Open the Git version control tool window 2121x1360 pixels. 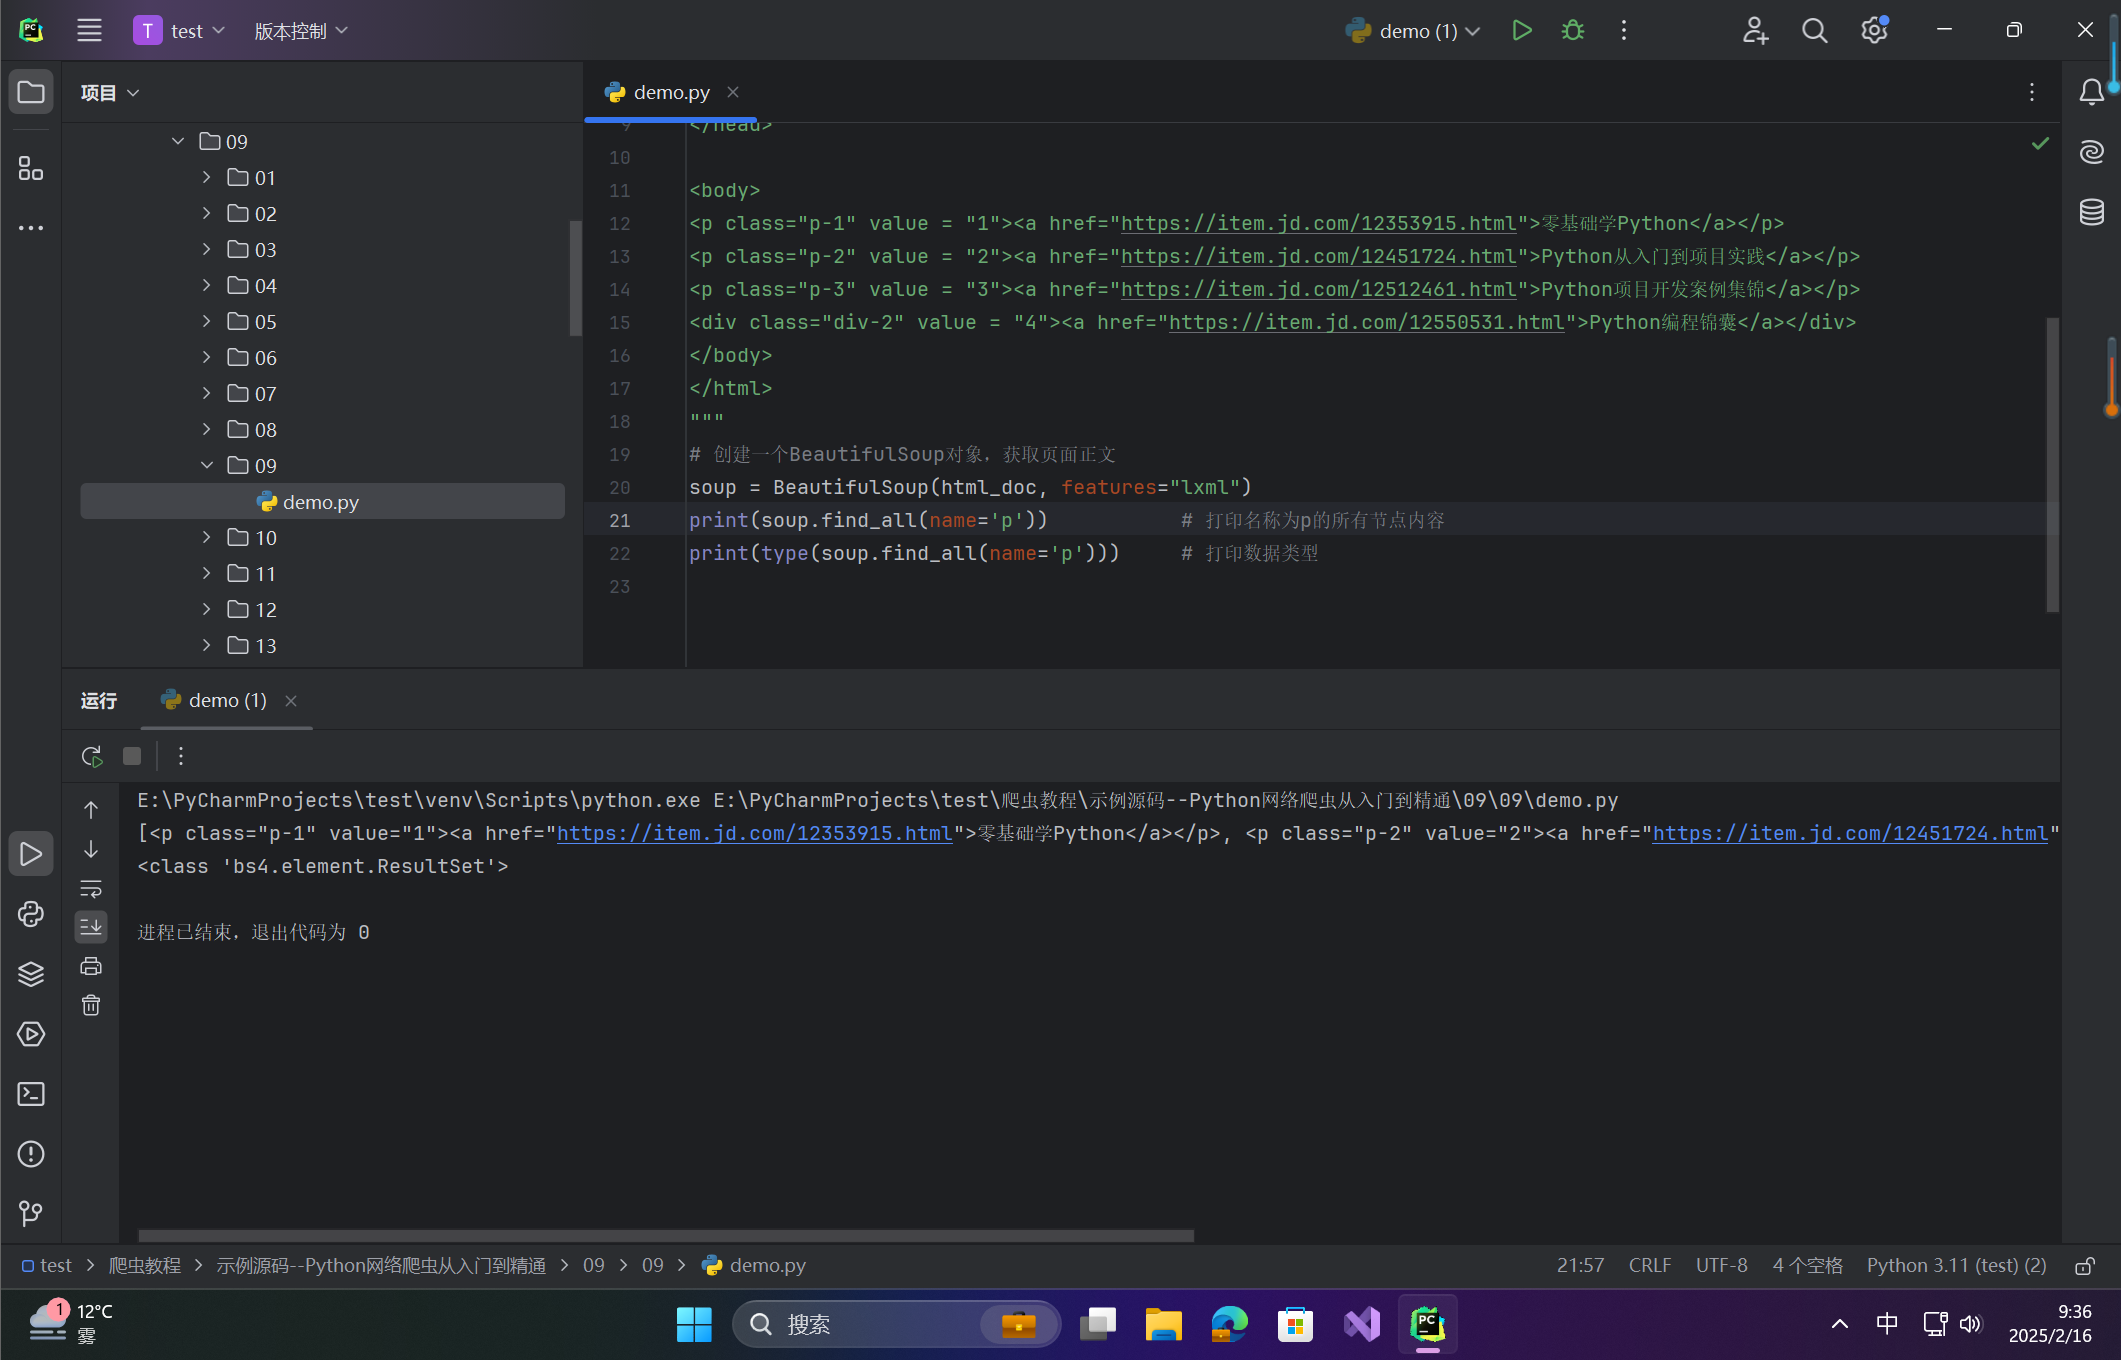pyautogui.click(x=31, y=1213)
